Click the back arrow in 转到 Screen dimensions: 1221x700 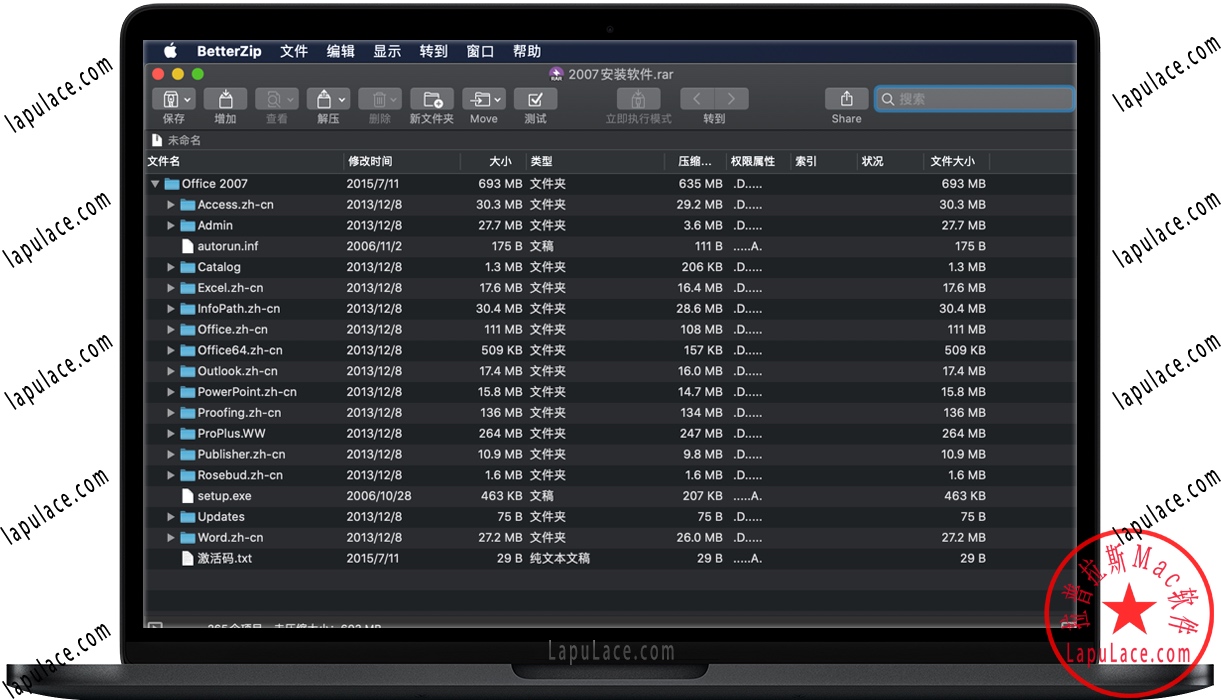point(697,99)
